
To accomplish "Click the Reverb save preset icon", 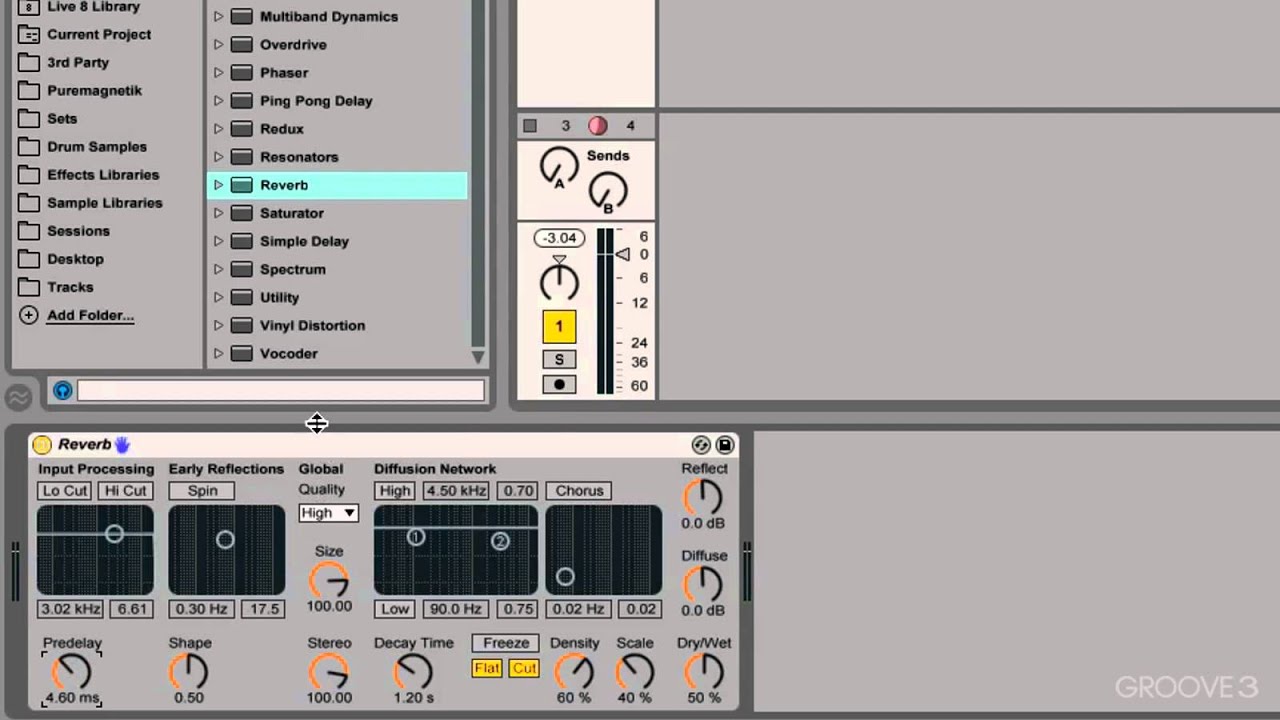I will (725, 445).
